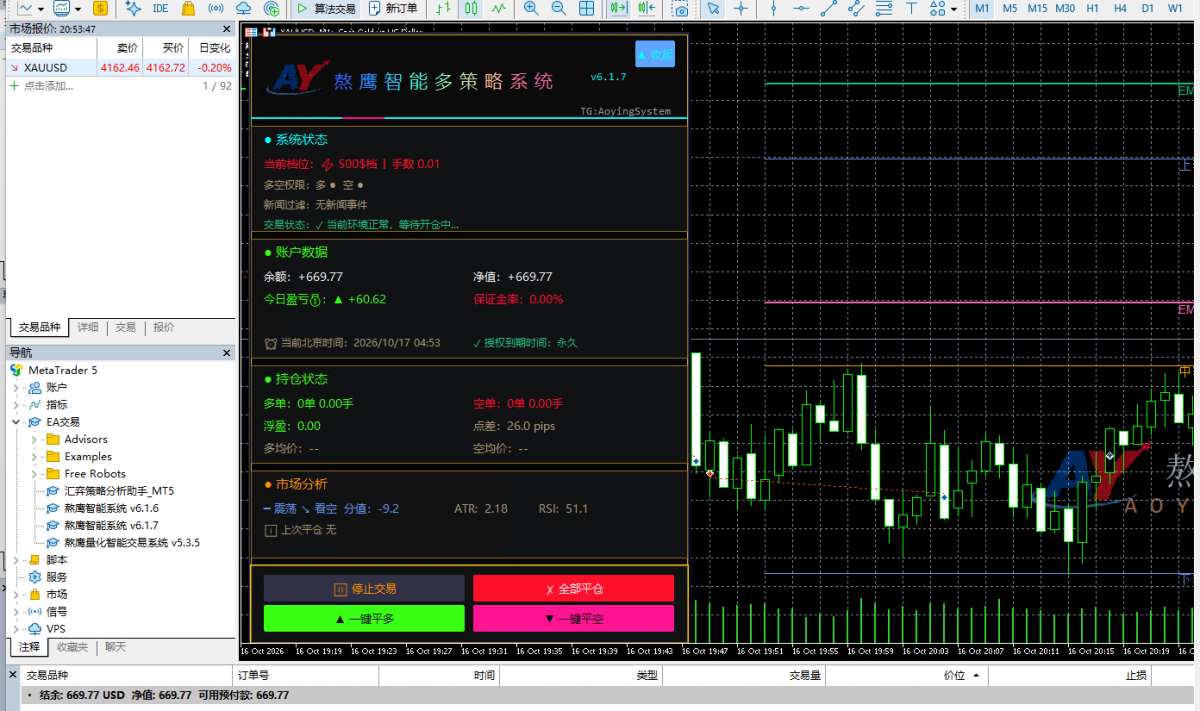The image size is (1200, 711).
Task: Click the tile windows grid icon
Action: point(587,8)
